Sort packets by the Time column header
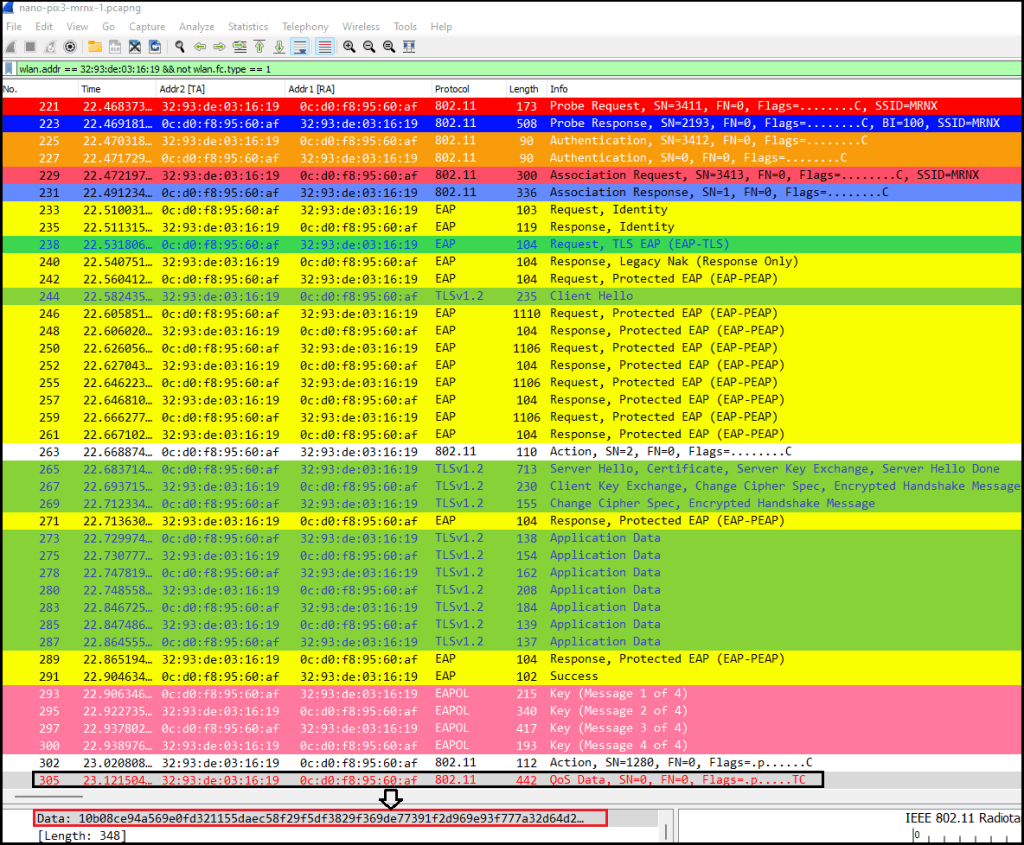The width and height of the screenshot is (1024, 845). [x=91, y=89]
